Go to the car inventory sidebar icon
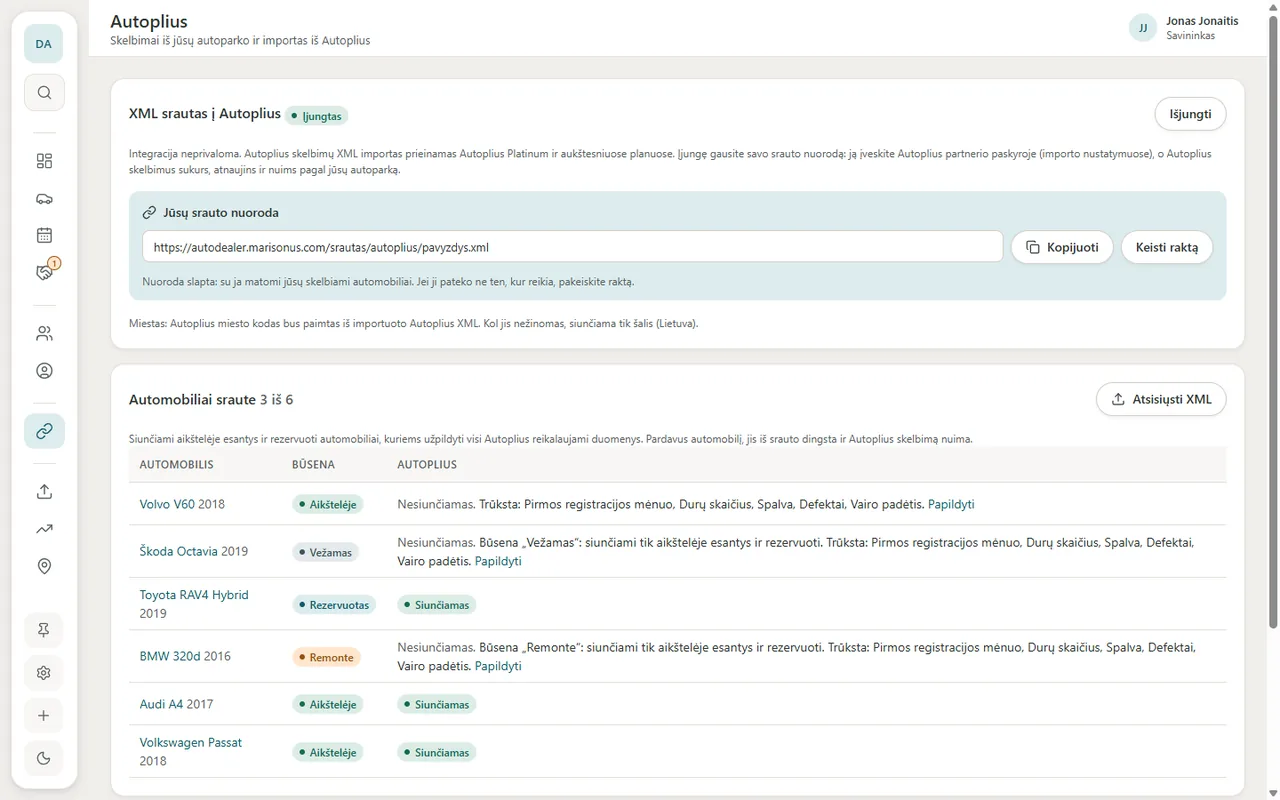Viewport: 1280px width, 800px height. click(x=44, y=198)
